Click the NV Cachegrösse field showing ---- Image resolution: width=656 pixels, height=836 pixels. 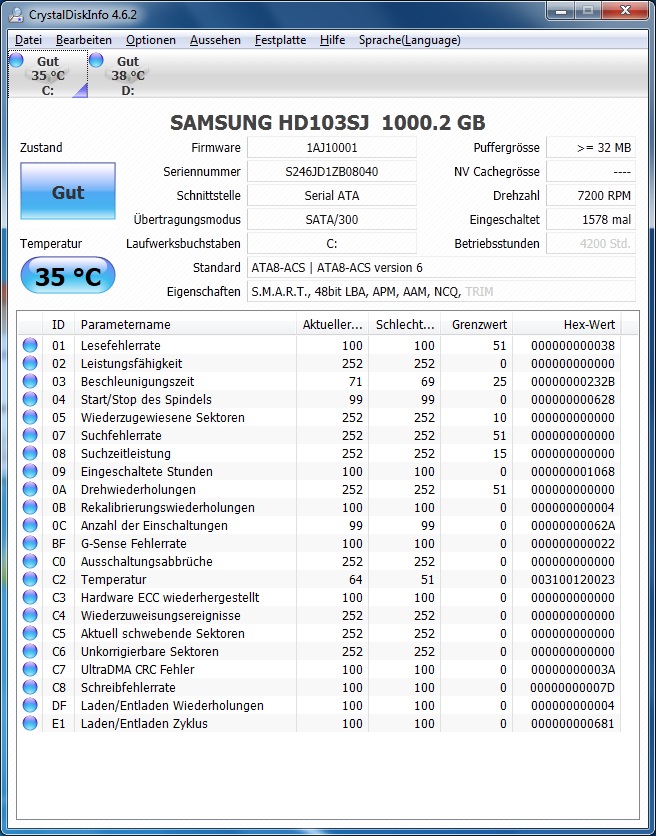[591, 172]
